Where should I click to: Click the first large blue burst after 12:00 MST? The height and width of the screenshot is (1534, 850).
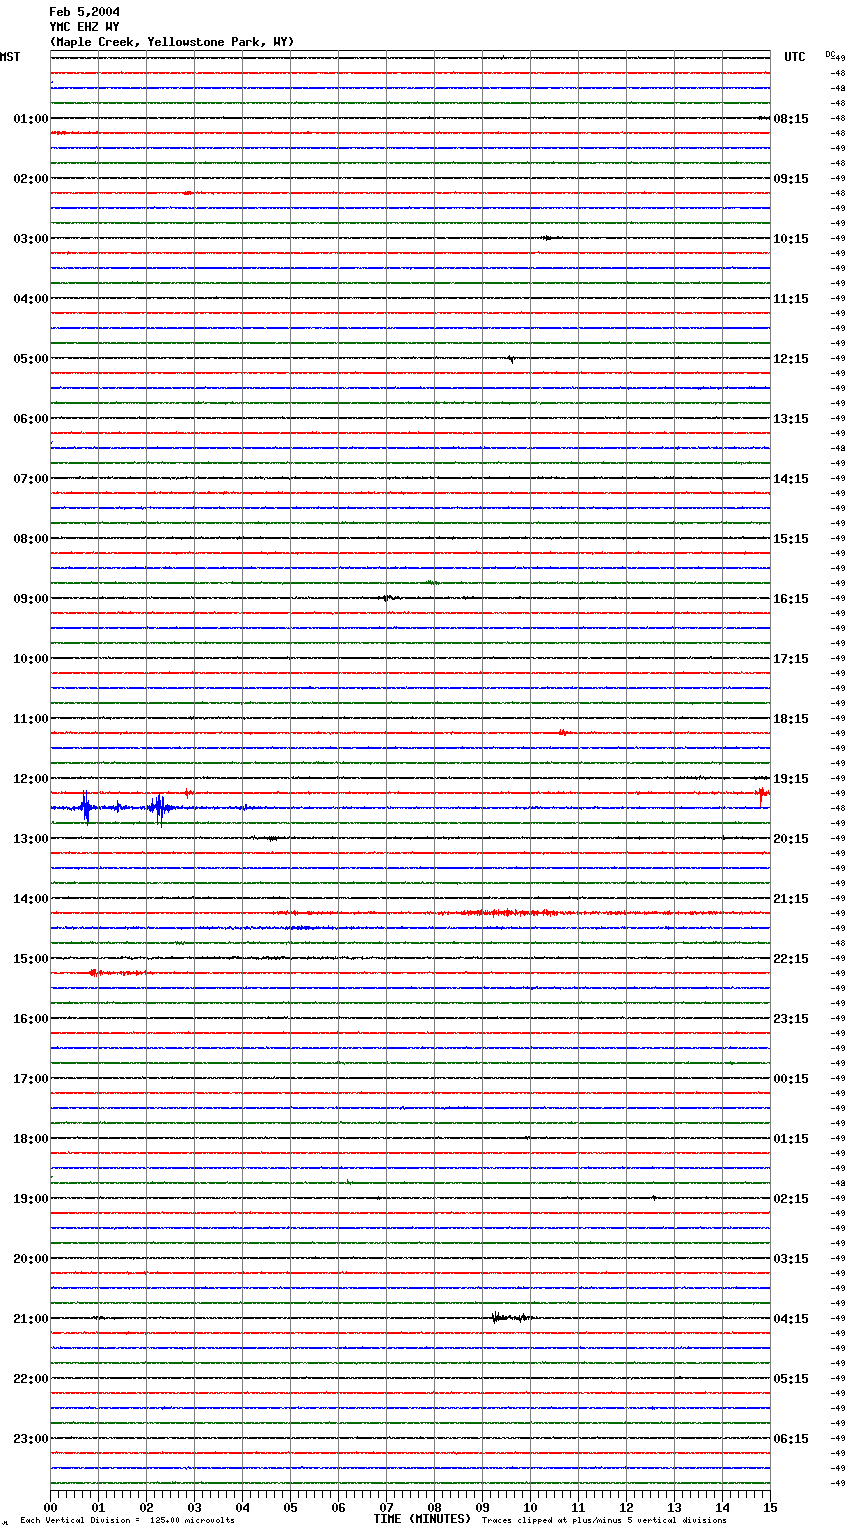86,807
